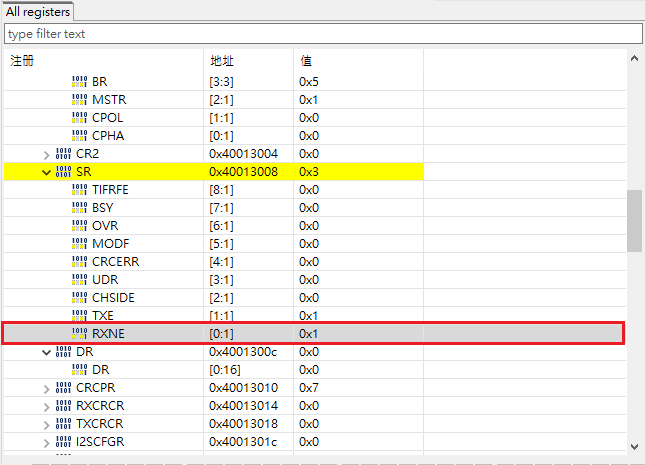The width and height of the screenshot is (646, 465).
Task: Click the CHSIDE bitfield icon
Action: tap(80, 297)
